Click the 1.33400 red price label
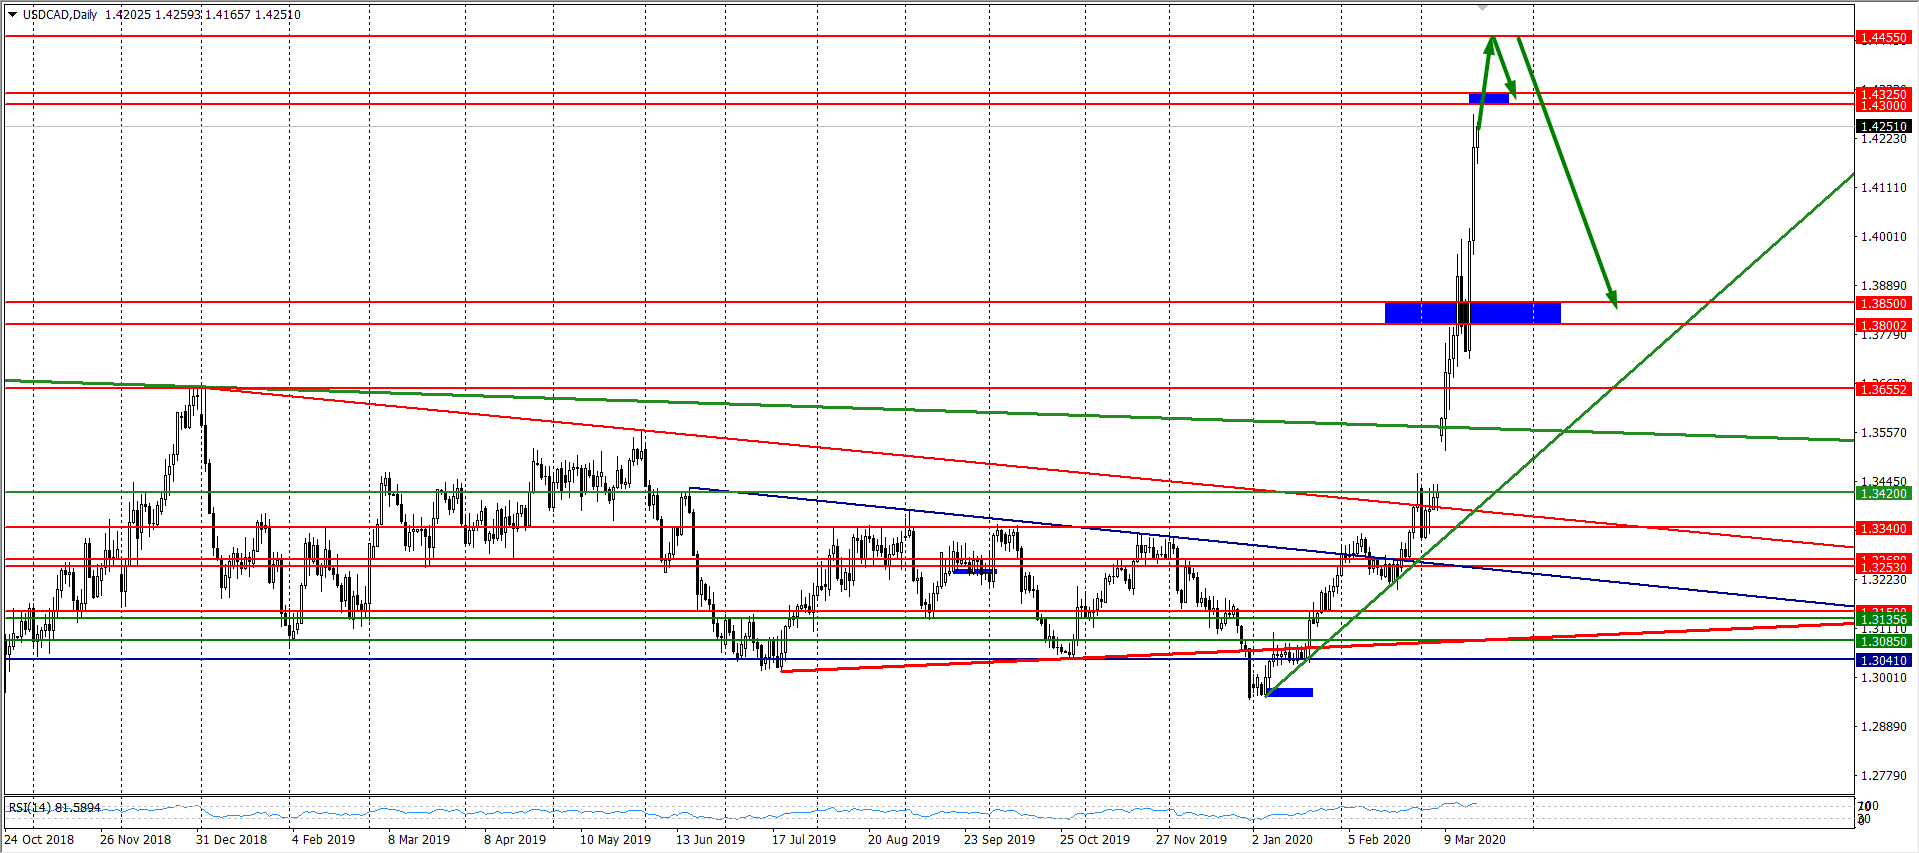Screen dimensions: 1919x853 (x=1883, y=528)
